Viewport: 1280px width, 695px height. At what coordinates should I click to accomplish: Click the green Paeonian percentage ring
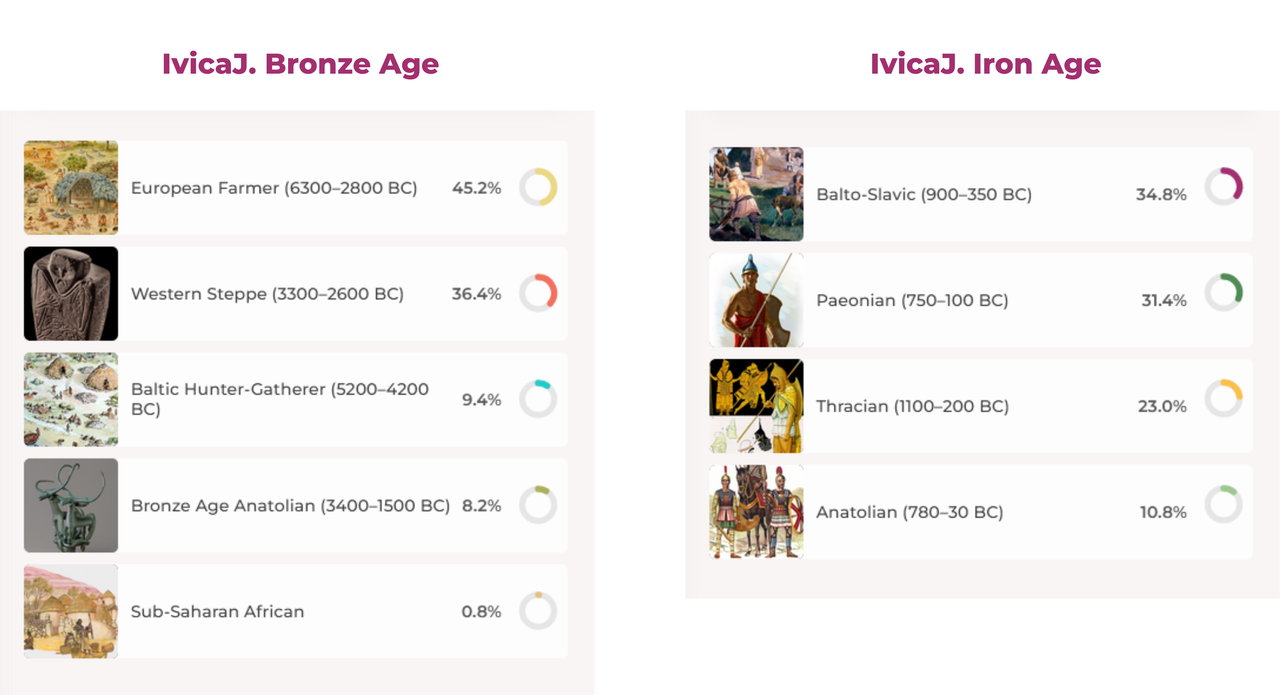(x=1223, y=293)
